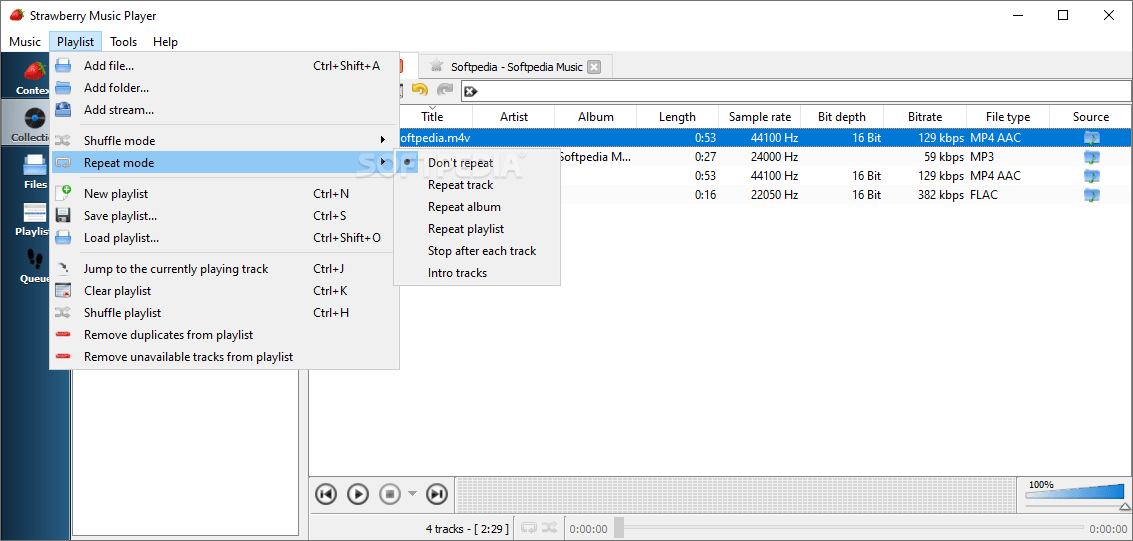Click the 24000 Hz sample rate cell
This screenshot has width=1133, height=541.
point(759,157)
